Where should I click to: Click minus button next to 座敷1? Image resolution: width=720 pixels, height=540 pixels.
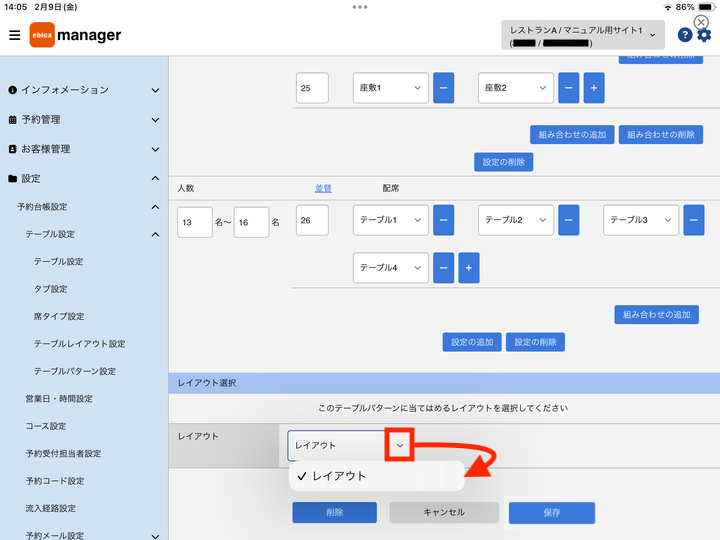coord(444,88)
